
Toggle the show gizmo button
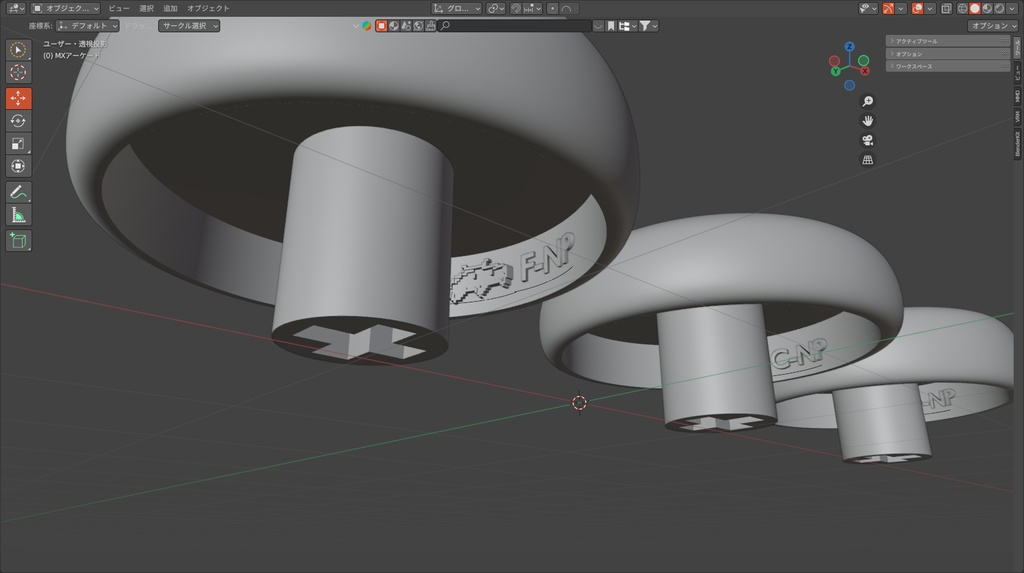click(x=888, y=8)
